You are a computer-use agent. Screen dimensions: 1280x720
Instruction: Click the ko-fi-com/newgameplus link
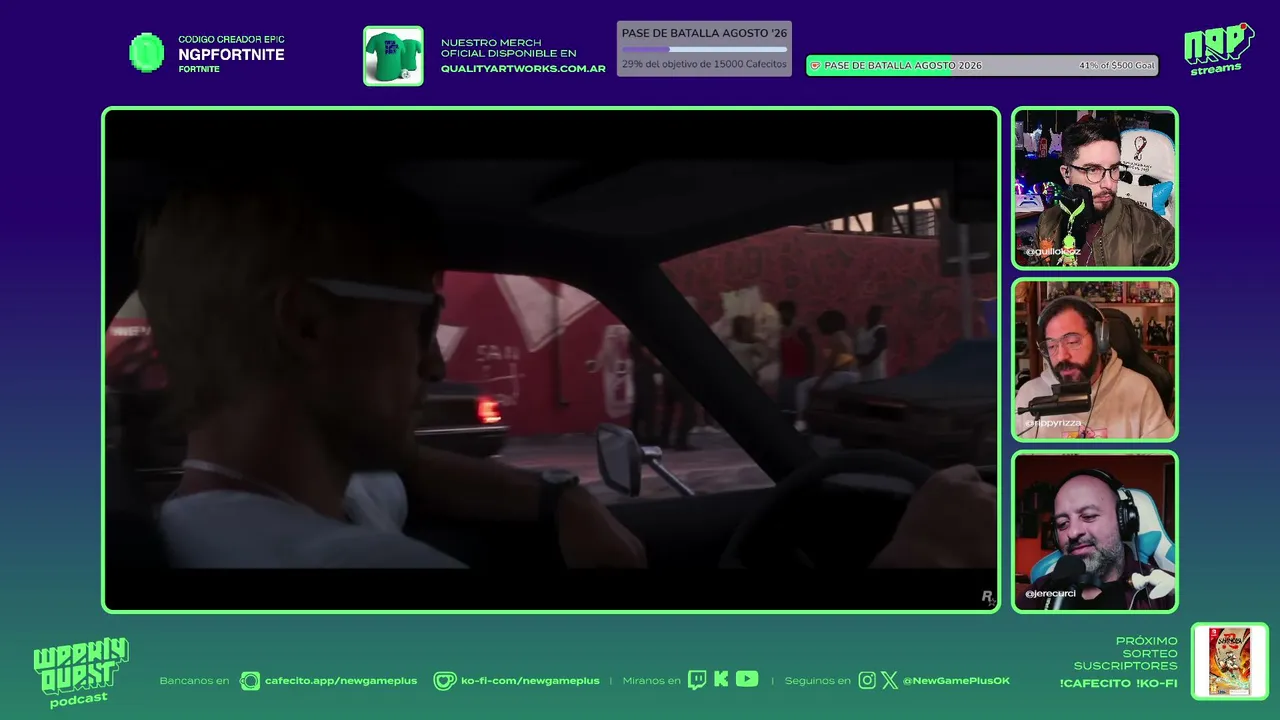tap(530, 681)
